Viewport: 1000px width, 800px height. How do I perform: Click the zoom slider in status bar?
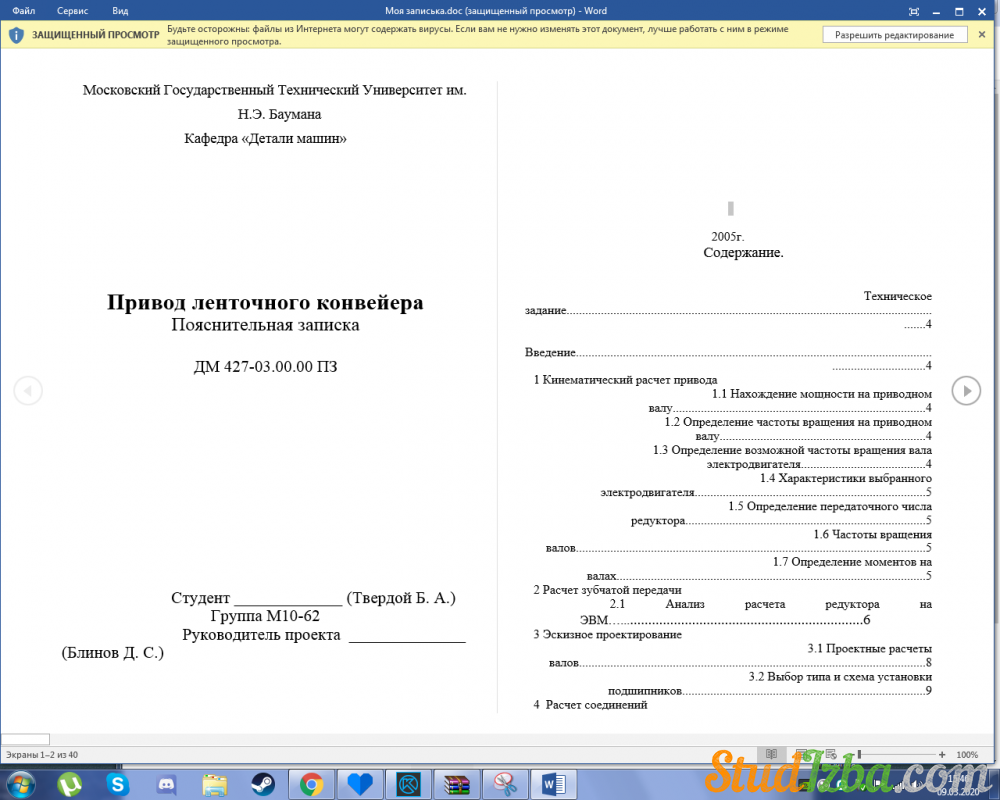[x=895, y=754]
